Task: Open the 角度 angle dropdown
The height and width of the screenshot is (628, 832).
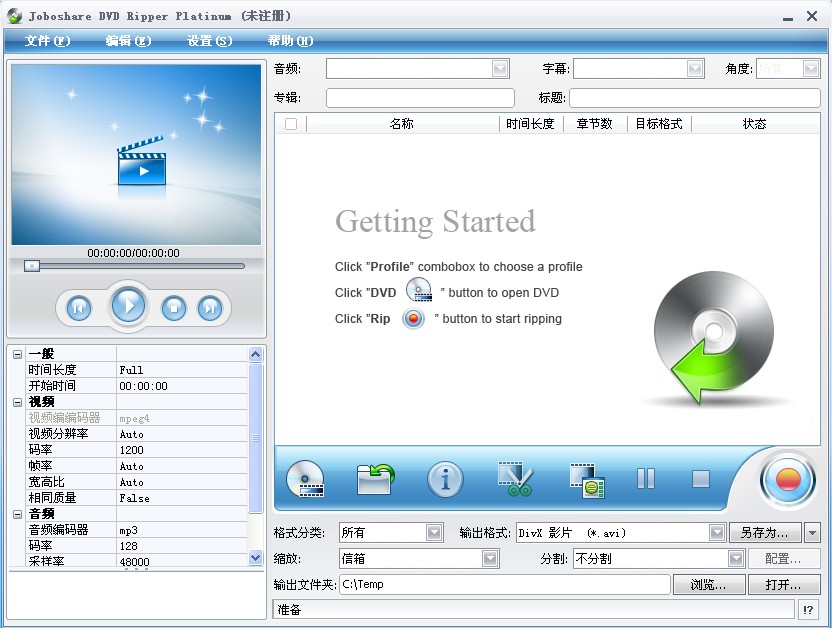Action: pos(810,68)
